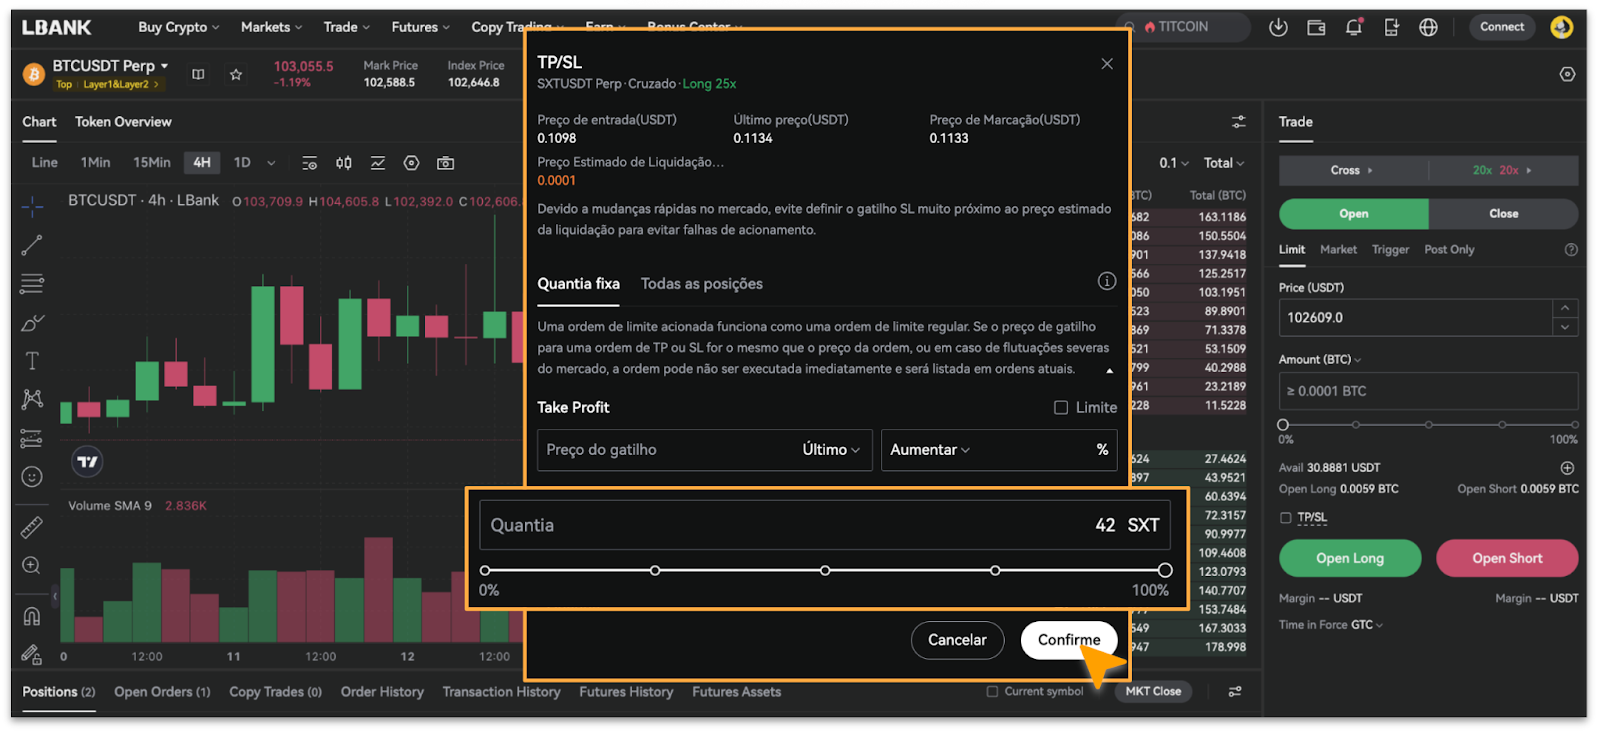Open the chart patterns tool

click(x=32, y=399)
